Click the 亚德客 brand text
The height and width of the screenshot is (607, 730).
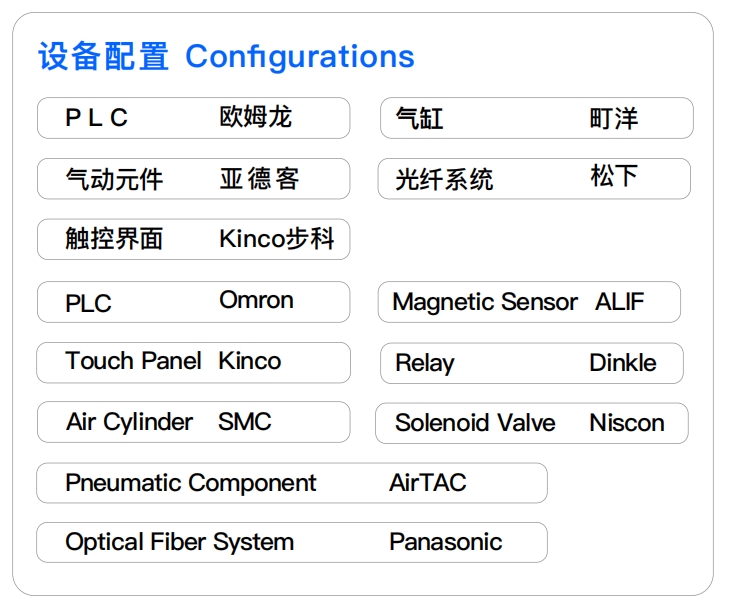tap(259, 179)
